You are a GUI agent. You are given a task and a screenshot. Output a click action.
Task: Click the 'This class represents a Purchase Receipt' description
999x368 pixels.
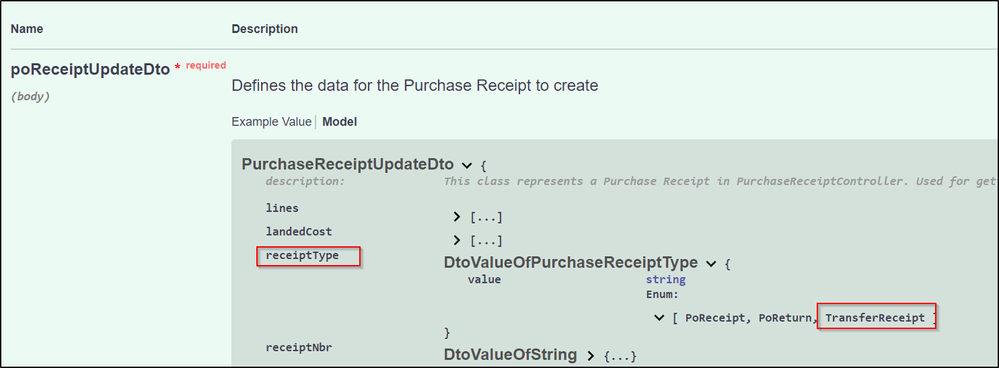[x=721, y=181]
